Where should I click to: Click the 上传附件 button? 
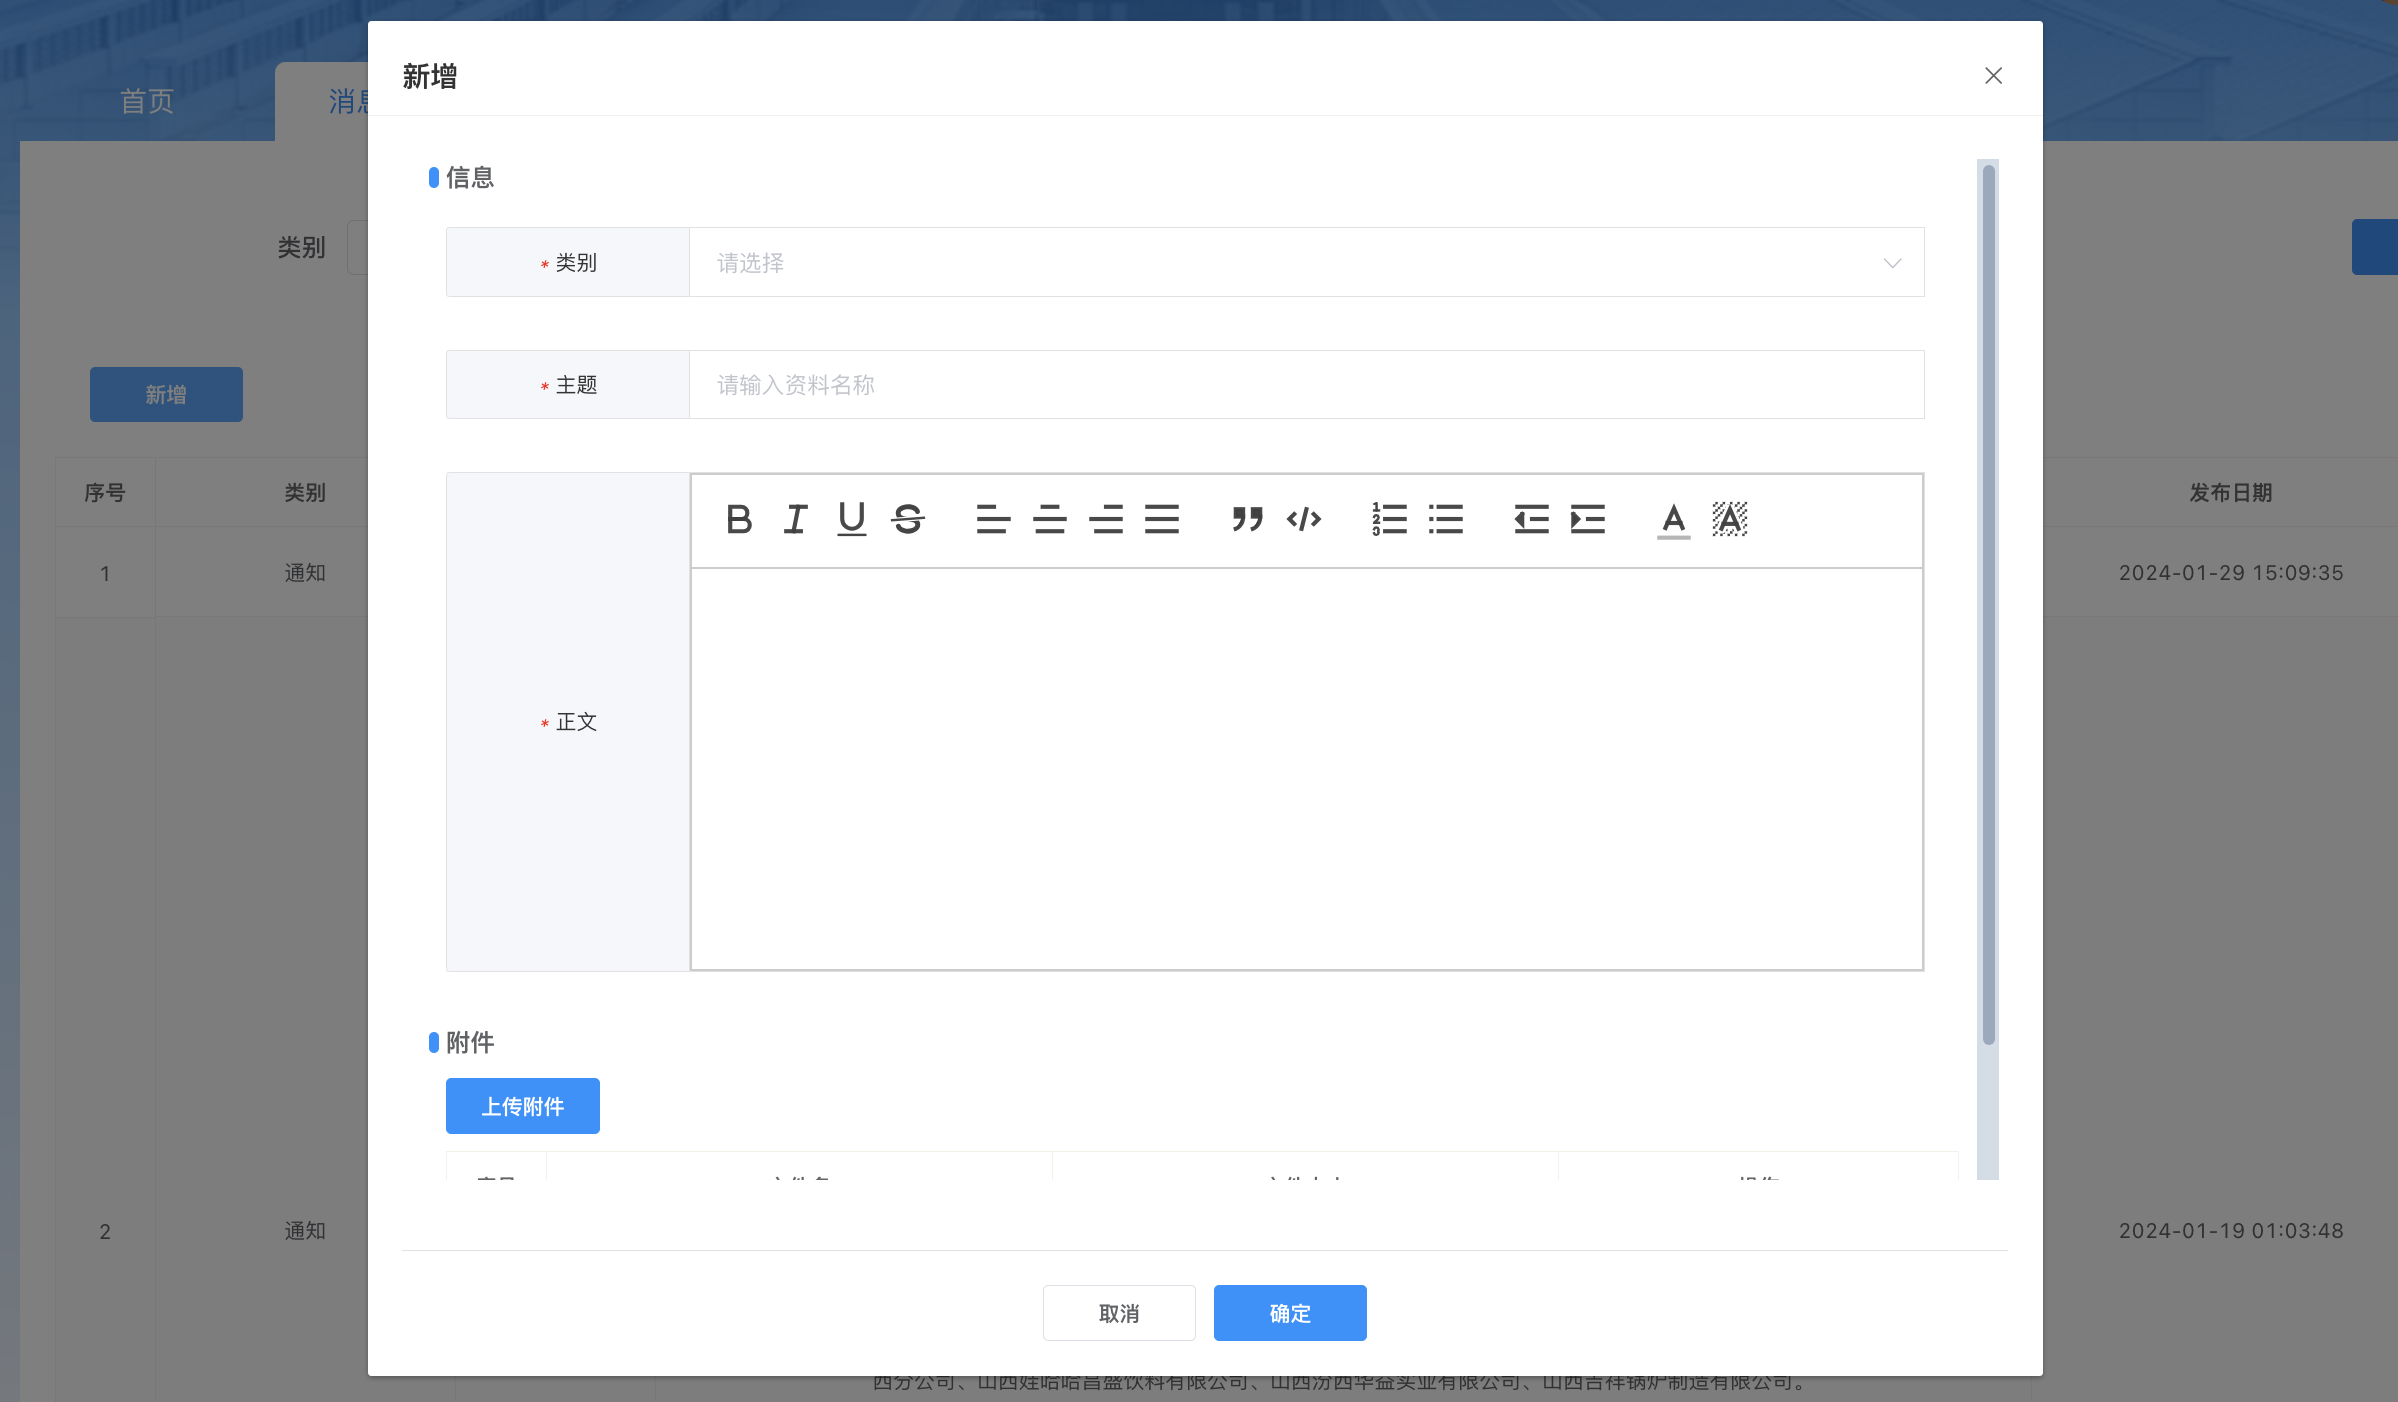tap(523, 1106)
